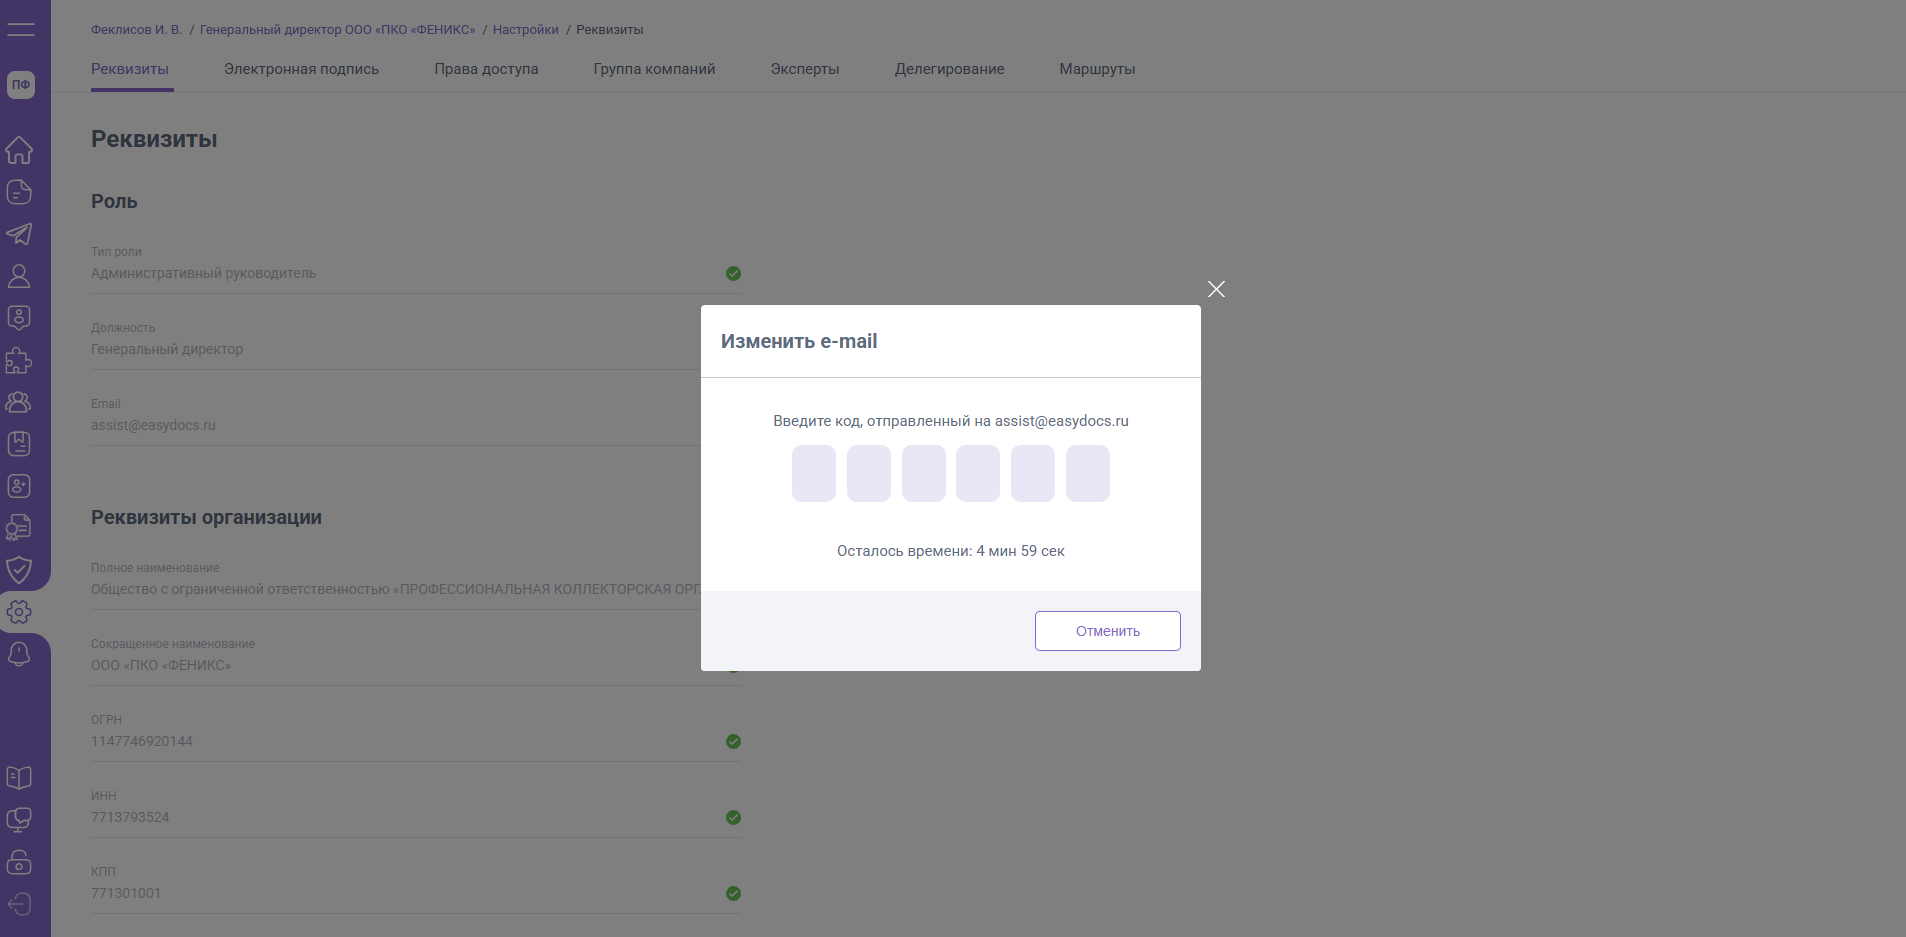
Task: Open the hamburger menu in sidebar
Action: click(20, 29)
